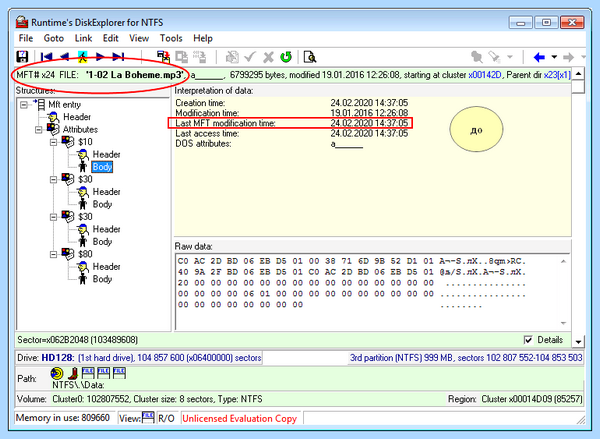Click the walking man Goto icon
This screenshot has height=439, width=600.
click(82, 57)
